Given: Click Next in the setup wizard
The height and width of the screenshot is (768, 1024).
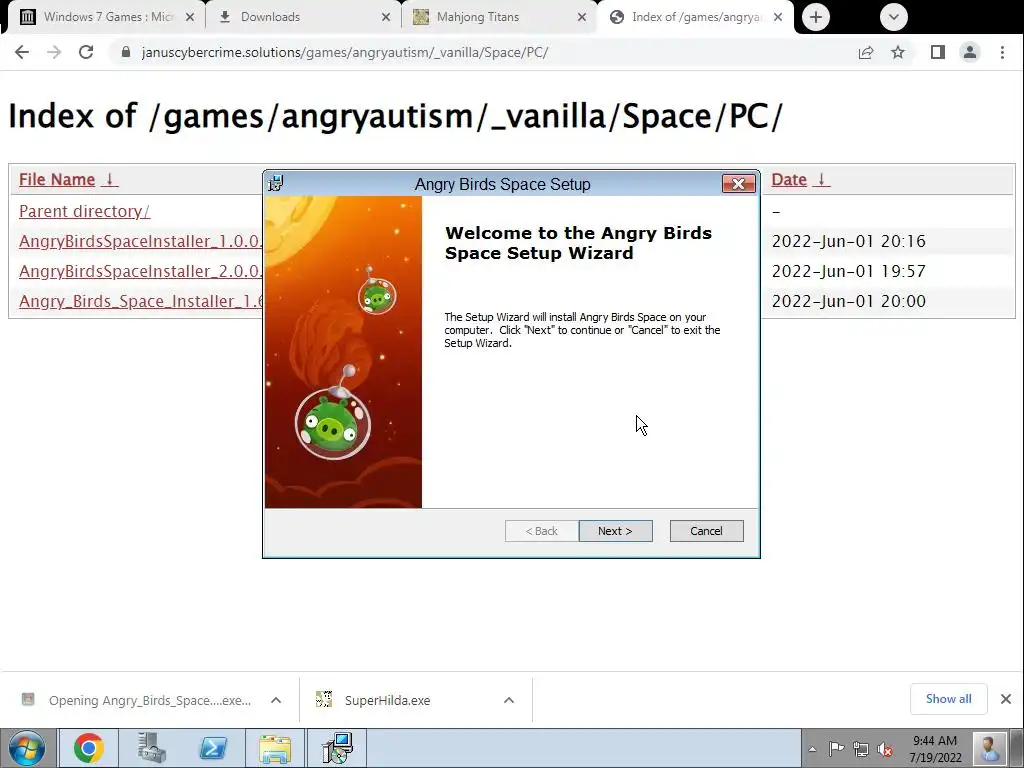Looking at the screenshot, I should [615, 531].
